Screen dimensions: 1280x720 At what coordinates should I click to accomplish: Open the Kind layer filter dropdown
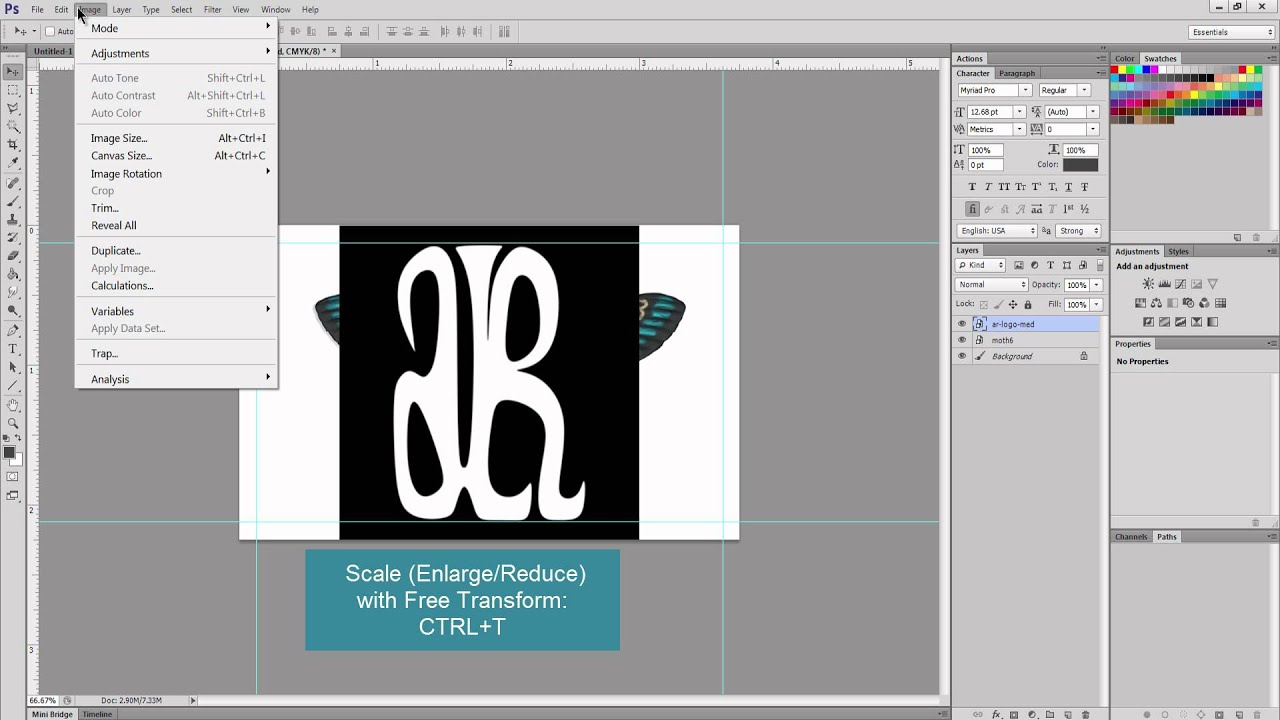980,265
